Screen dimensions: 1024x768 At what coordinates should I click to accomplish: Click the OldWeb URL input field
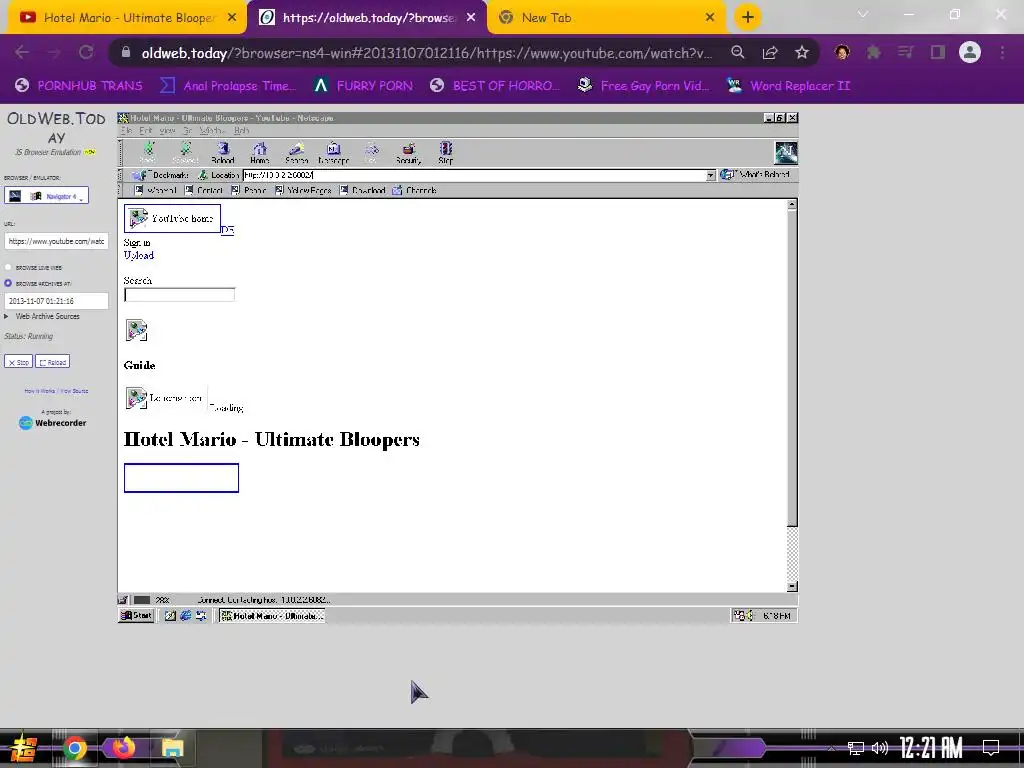(56, 241)
